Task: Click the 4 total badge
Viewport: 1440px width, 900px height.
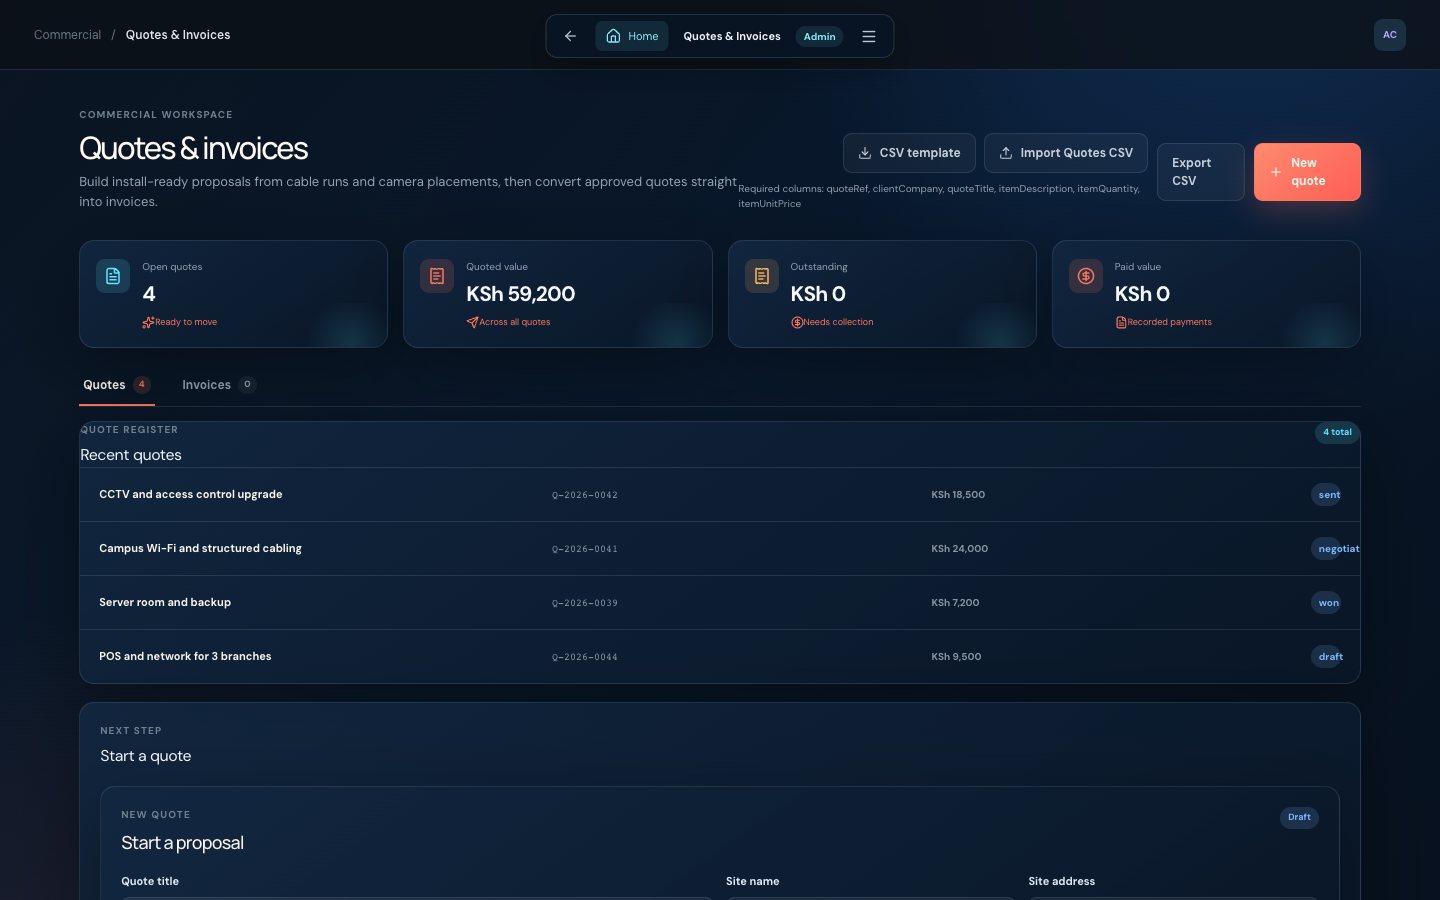Action: [1337, 432]
